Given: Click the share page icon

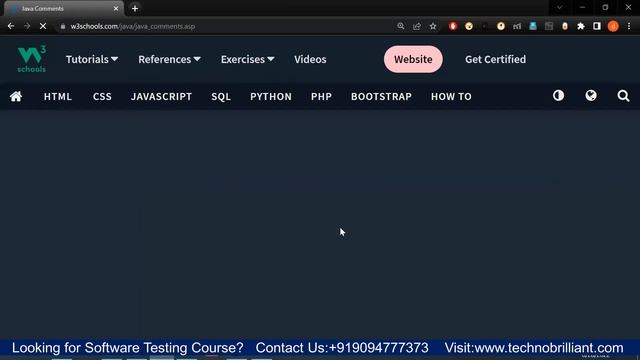Looking at the screenshot, I should coord(417,26).
